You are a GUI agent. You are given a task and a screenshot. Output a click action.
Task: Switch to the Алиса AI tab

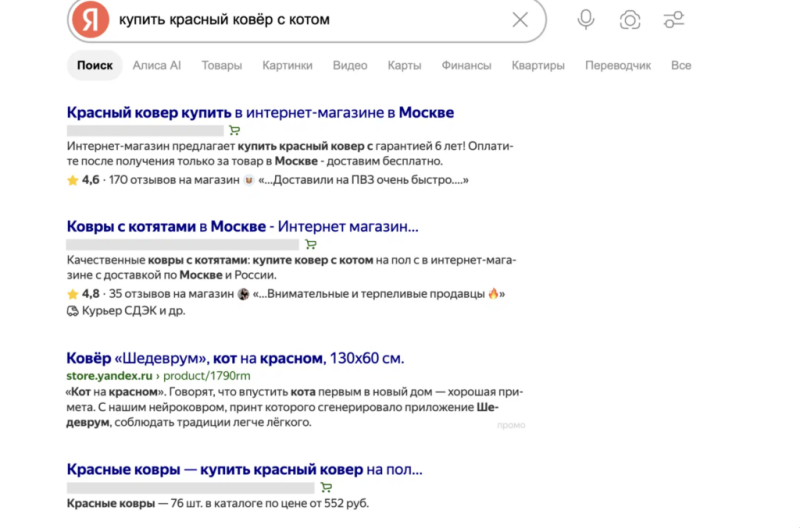pyautogui.click(x=157, y=65)
